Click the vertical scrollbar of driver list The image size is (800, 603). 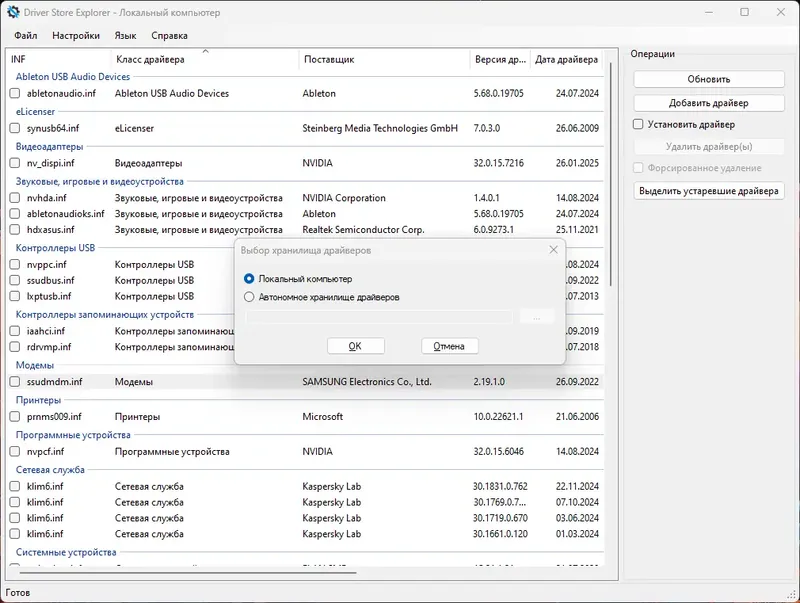[x=610, y=173]
